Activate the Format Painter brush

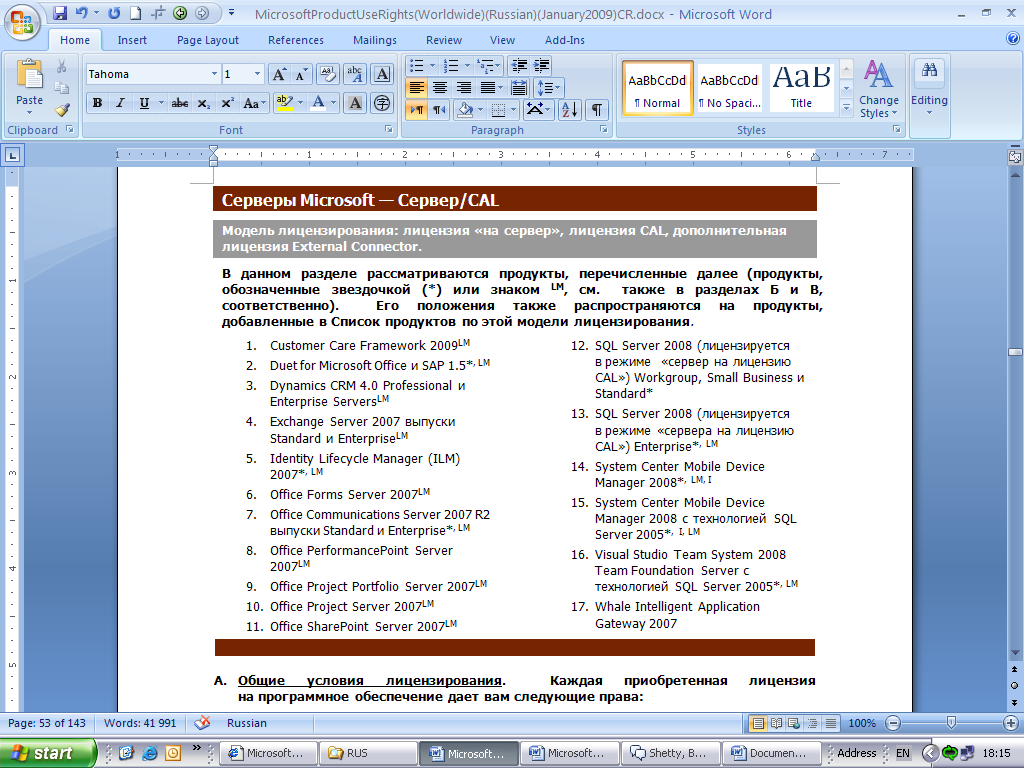pos(61,109)
